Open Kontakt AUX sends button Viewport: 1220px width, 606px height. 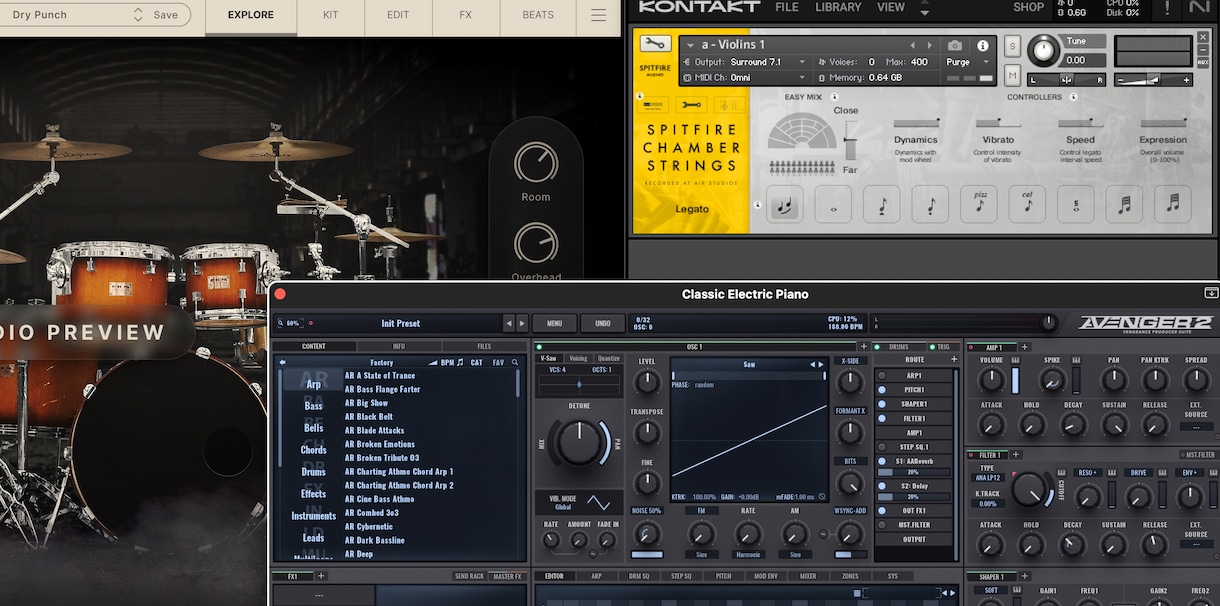tap(1203, 61)
